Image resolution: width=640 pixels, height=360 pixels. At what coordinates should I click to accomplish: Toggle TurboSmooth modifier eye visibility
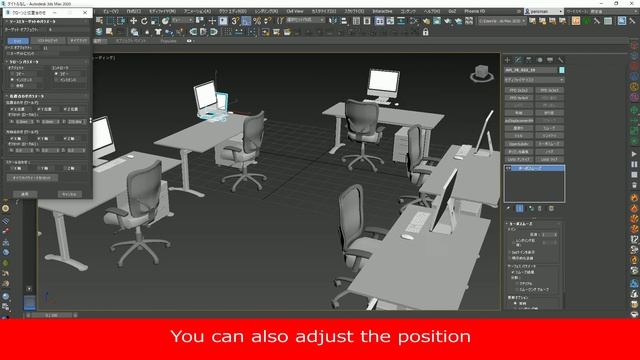508,168
